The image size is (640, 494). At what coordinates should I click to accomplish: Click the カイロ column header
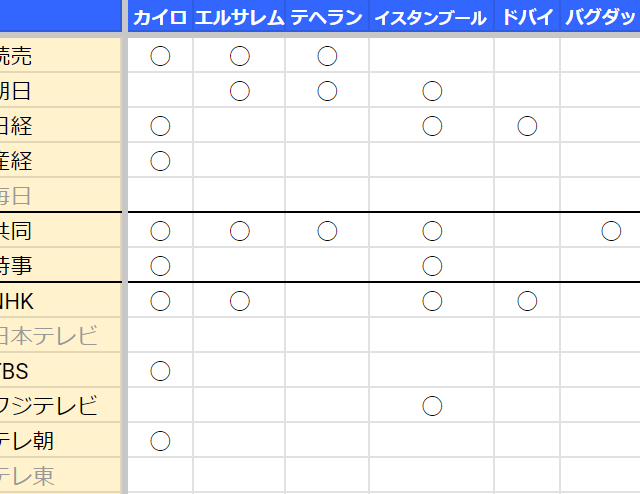tap(160, 18)
